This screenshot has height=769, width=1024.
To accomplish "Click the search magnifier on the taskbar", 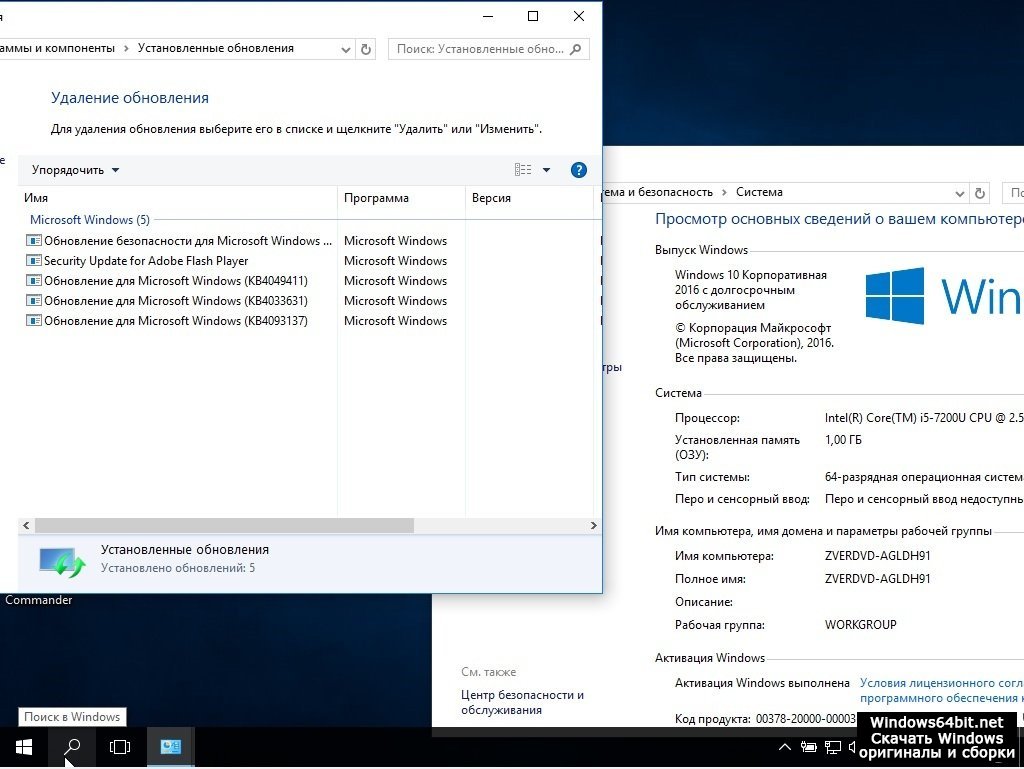I will (x=72, y=747).
